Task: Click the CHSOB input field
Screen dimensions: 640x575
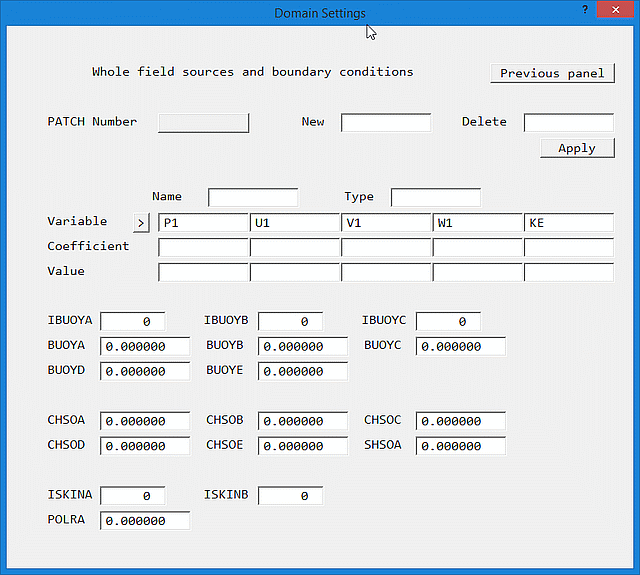Action: click(303, 421)
